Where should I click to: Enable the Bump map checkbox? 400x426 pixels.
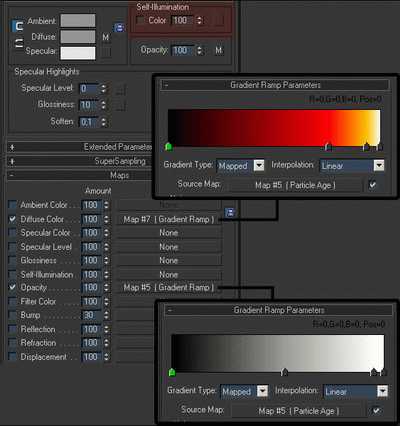click(x=12, y=315)
